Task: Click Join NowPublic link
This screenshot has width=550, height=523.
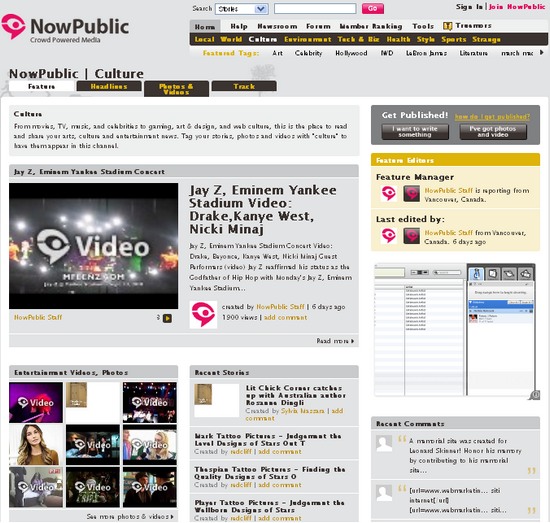Action: tap(516, 7)
